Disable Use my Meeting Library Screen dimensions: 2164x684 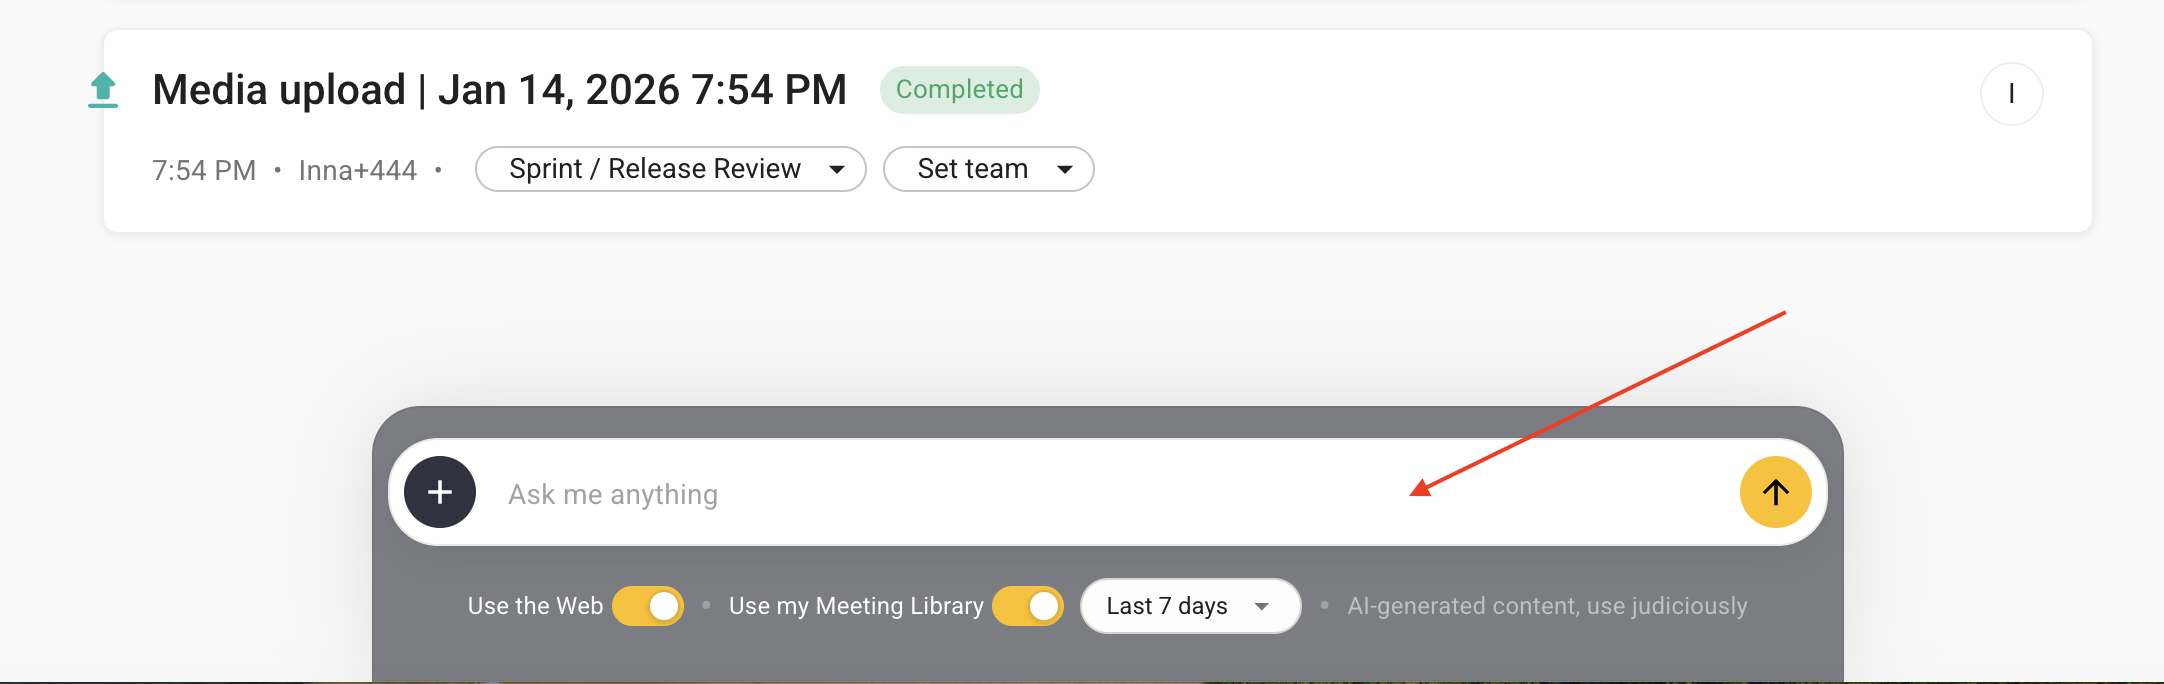(x=1027, y=605)
